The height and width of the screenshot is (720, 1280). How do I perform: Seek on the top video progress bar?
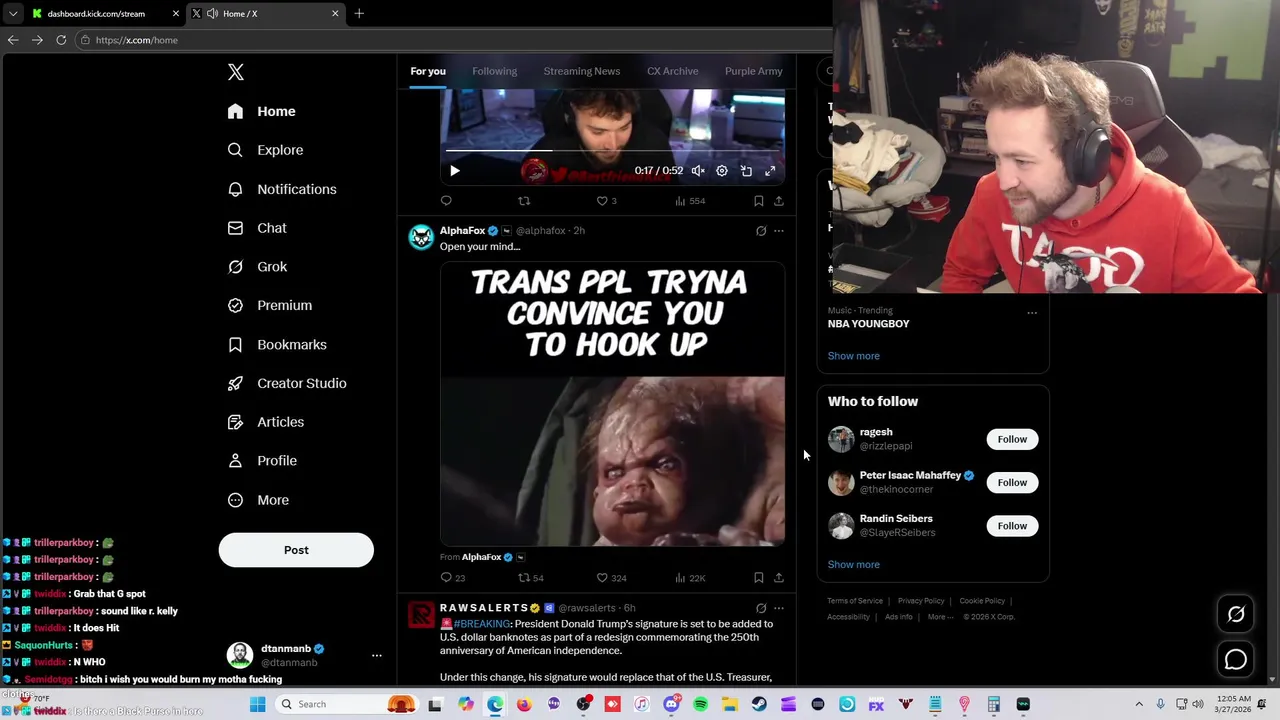click(612, 151)
